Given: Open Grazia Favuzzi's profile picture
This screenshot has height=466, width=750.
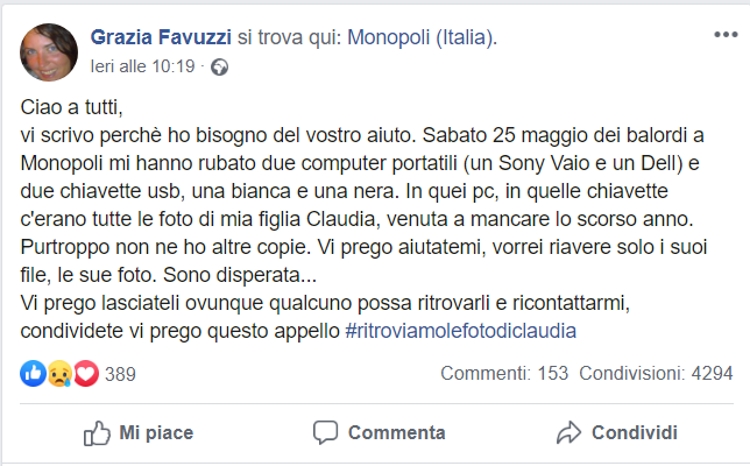Looking at the screenshot, I should (x=49, y=52).
